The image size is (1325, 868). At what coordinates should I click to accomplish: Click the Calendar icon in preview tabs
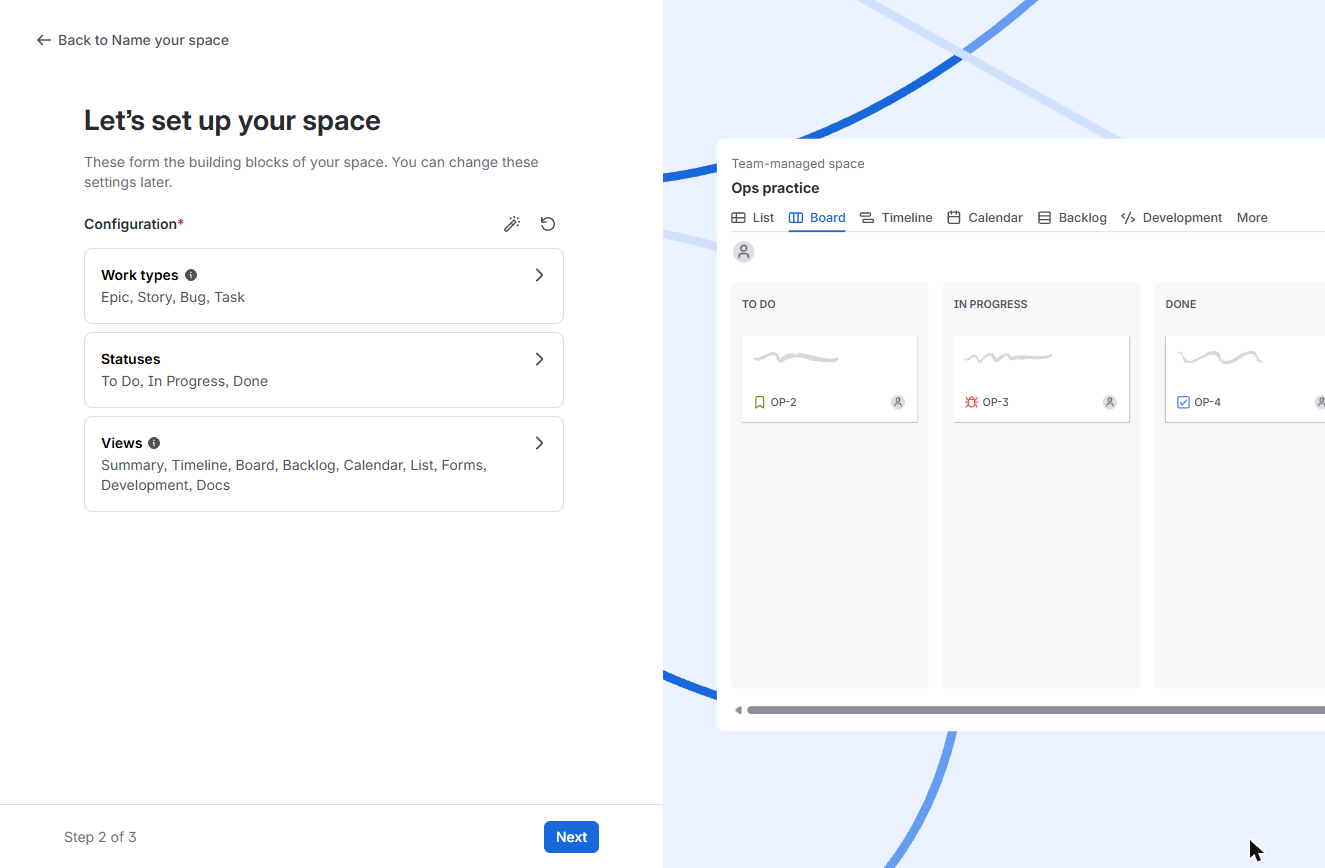click(x=954, y=218)
